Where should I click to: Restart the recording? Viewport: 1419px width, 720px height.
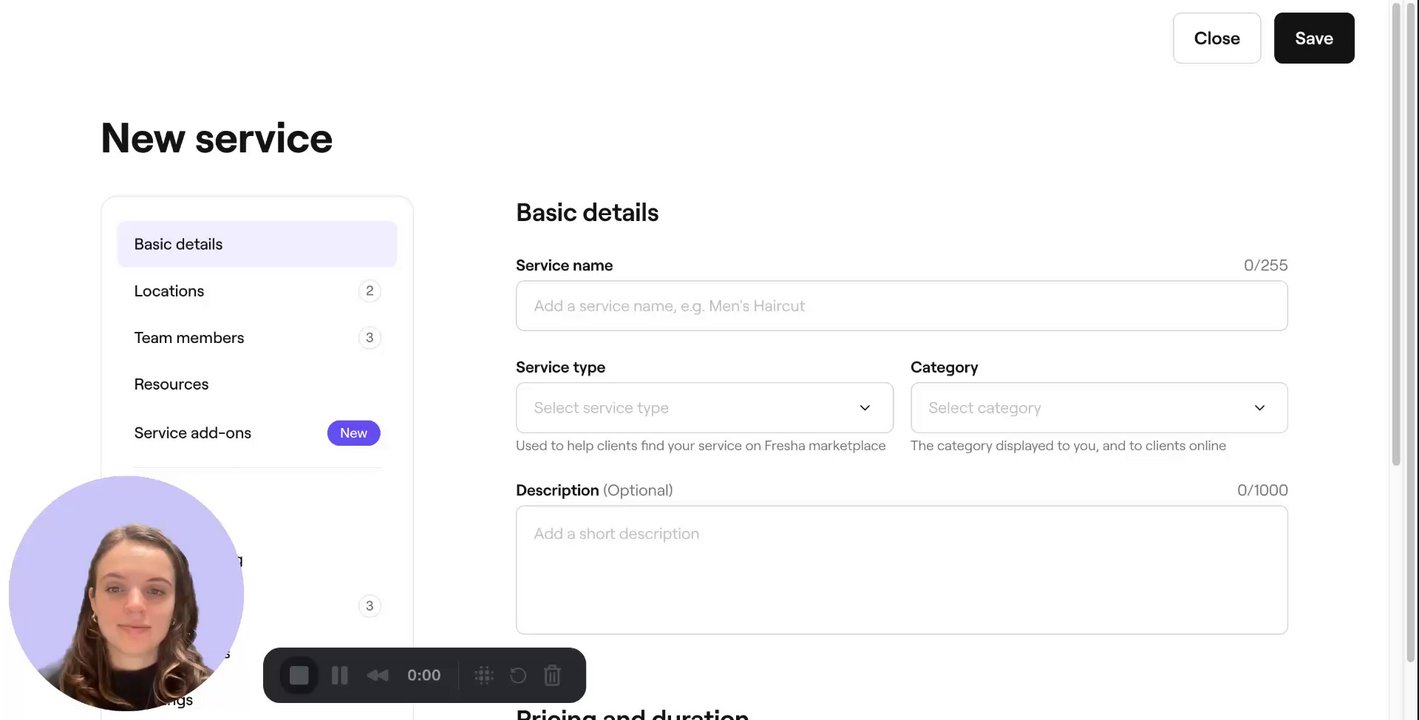tap(518, 675)
